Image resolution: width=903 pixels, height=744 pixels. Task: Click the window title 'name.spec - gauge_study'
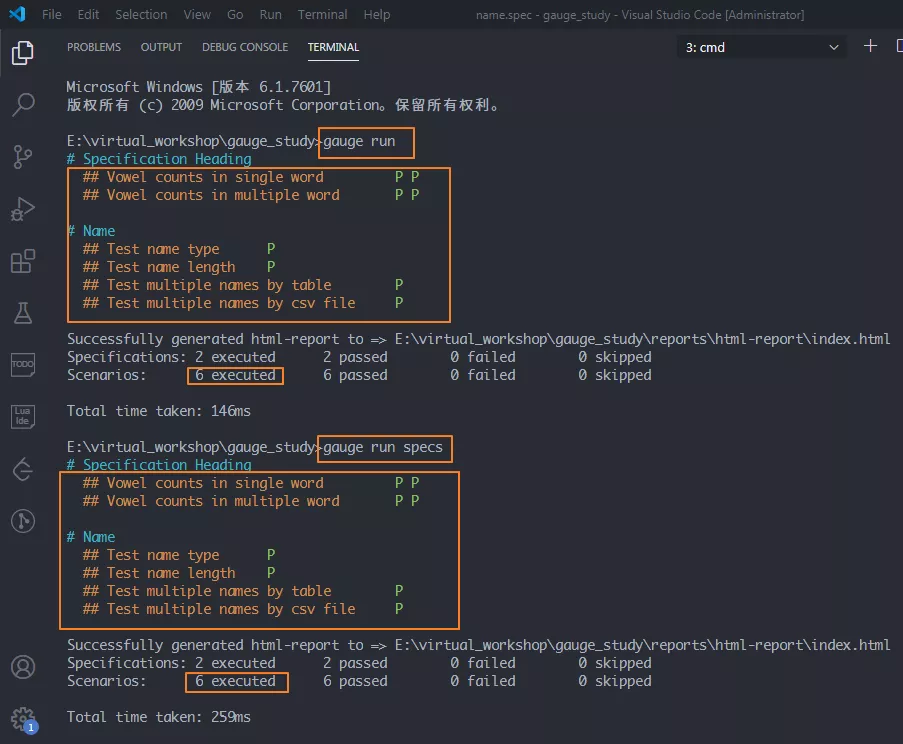pos(542,15)
